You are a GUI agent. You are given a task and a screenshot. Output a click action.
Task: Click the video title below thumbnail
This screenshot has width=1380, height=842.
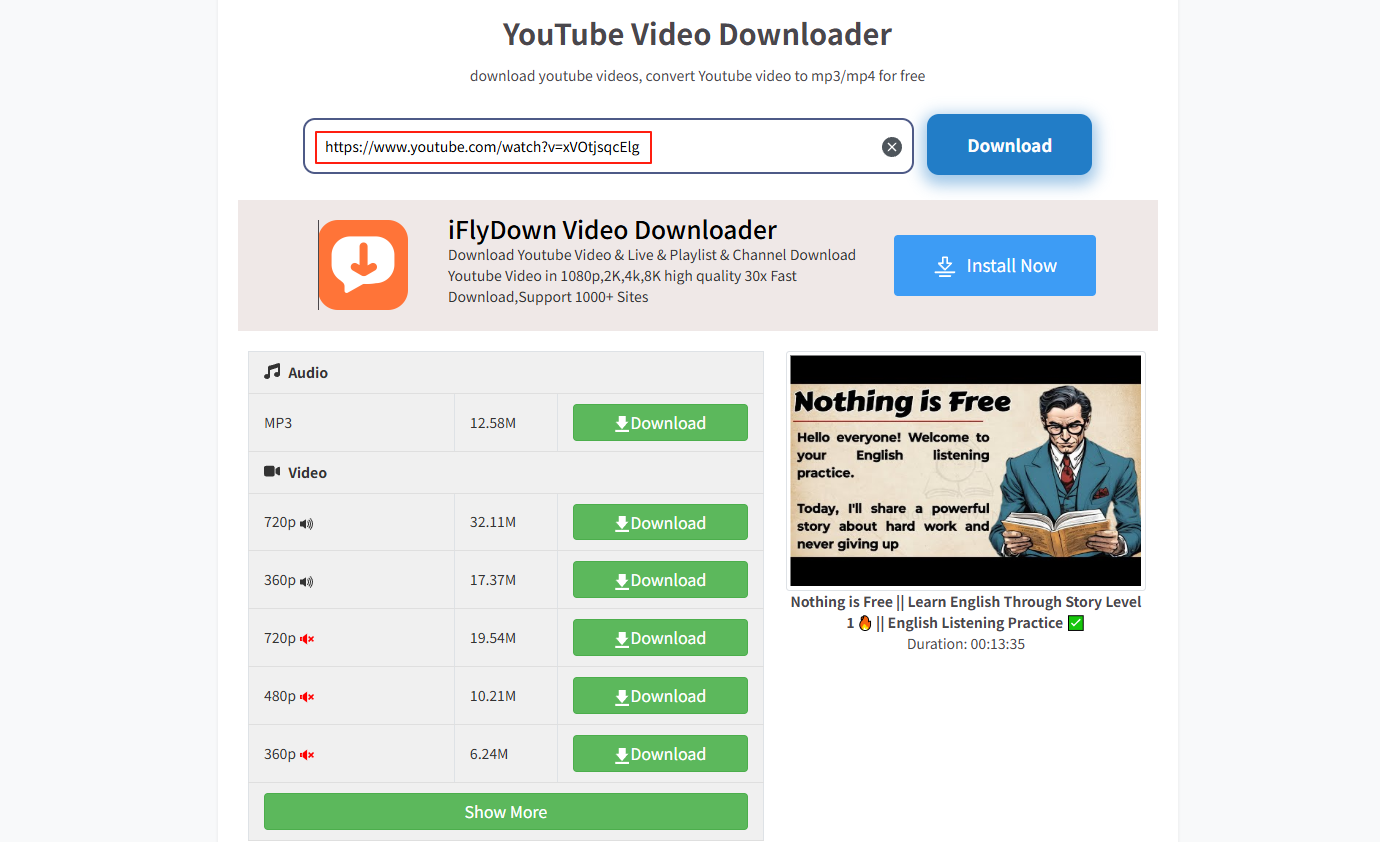coord(966,612)
